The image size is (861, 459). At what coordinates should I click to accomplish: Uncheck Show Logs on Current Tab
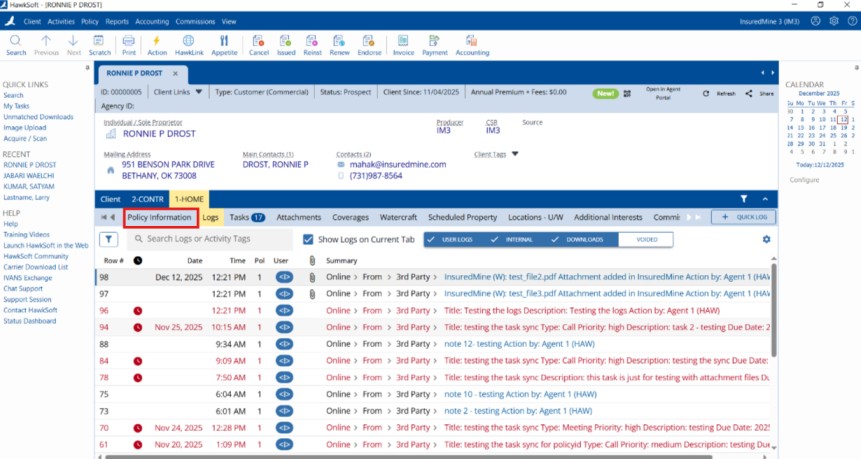(x=309, y=240)
